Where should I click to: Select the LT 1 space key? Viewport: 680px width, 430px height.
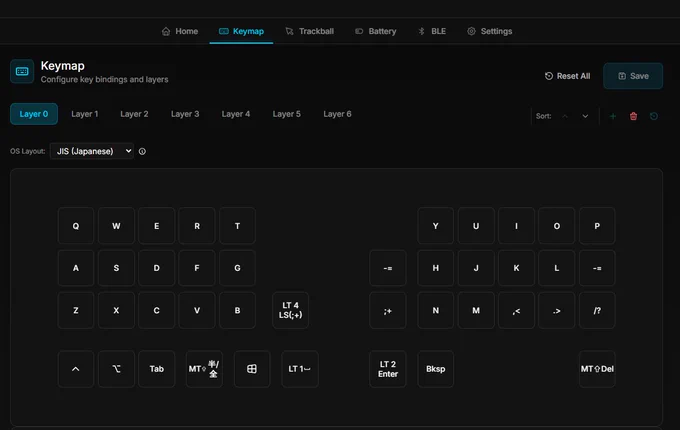point(300,369)
